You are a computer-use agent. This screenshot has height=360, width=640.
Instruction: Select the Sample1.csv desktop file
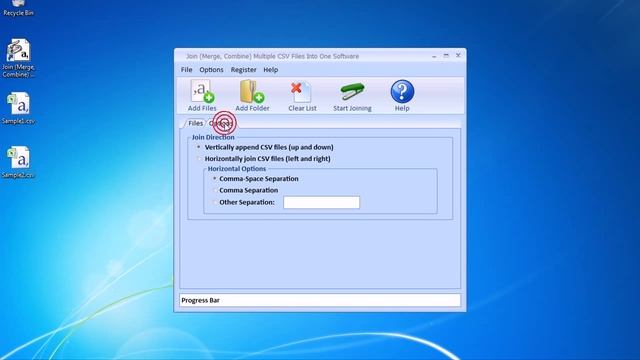click(18, 108)
